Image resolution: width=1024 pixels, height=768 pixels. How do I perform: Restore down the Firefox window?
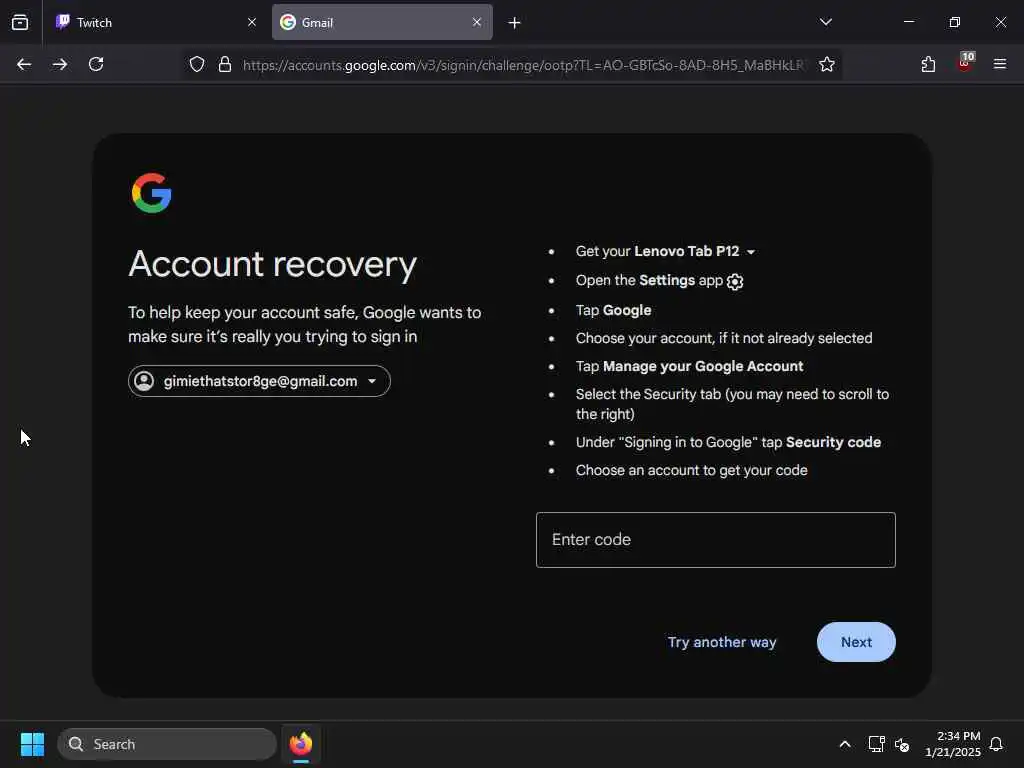[955, 22]
